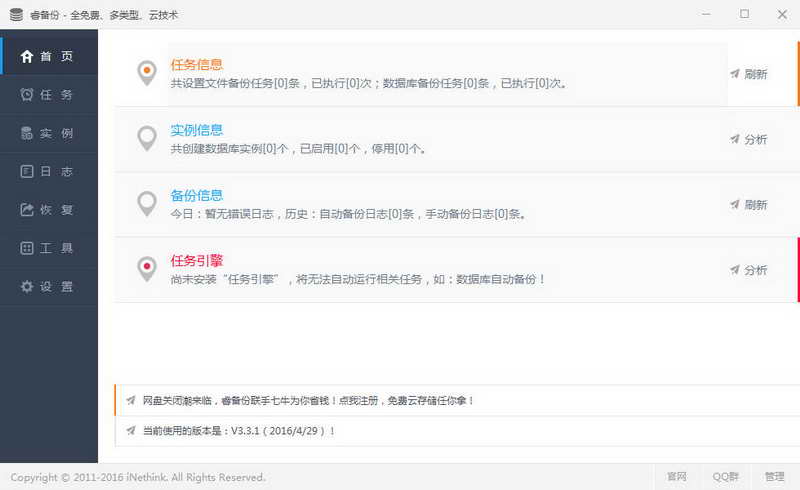Open 设置 settings from the sidebar
The height and width of the screenshot is (490, 800).
point(49,287)
